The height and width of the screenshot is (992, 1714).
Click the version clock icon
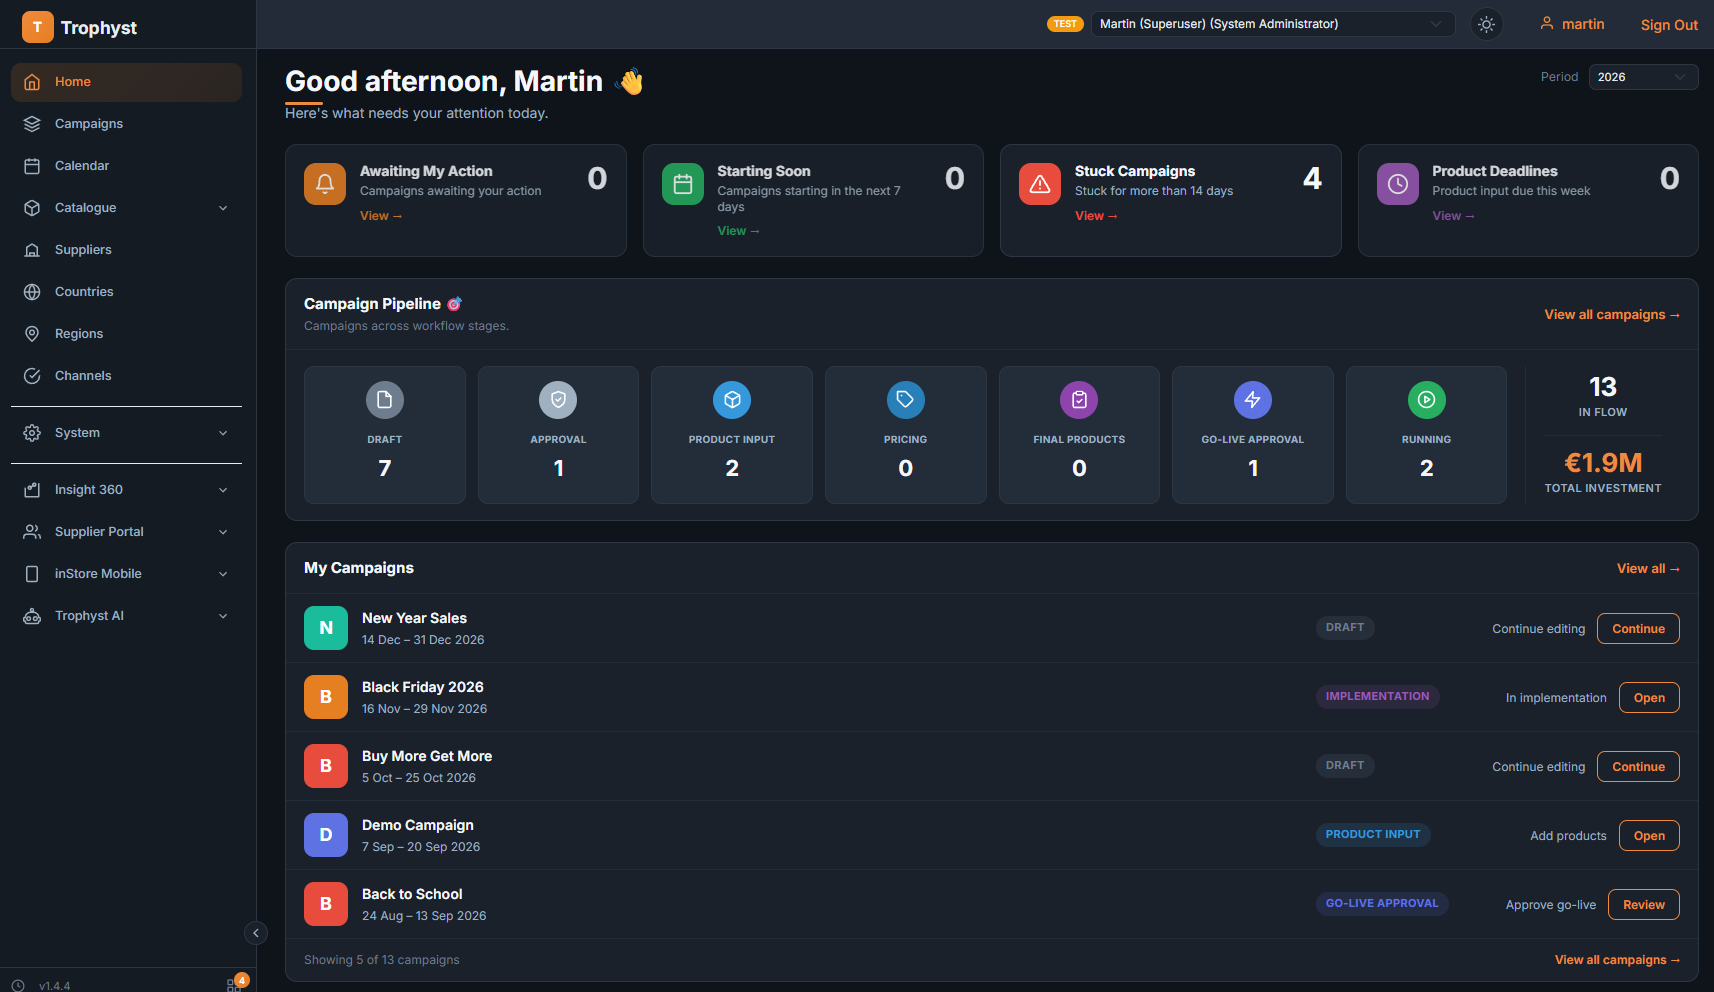[x=18, y=986]
